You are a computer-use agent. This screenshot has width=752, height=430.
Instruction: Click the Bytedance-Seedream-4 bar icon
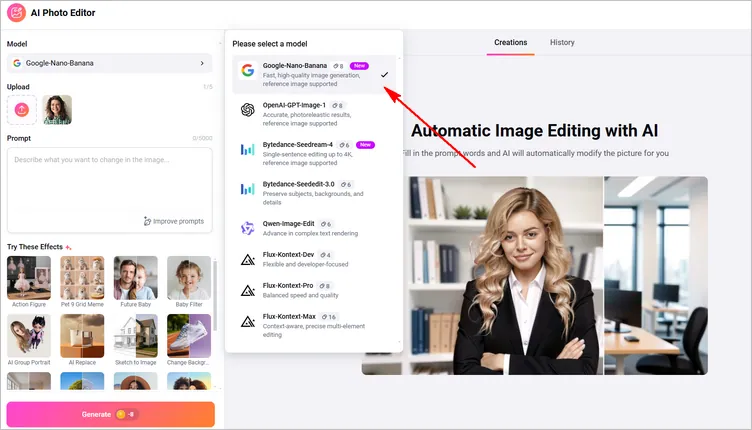(247, 150)
